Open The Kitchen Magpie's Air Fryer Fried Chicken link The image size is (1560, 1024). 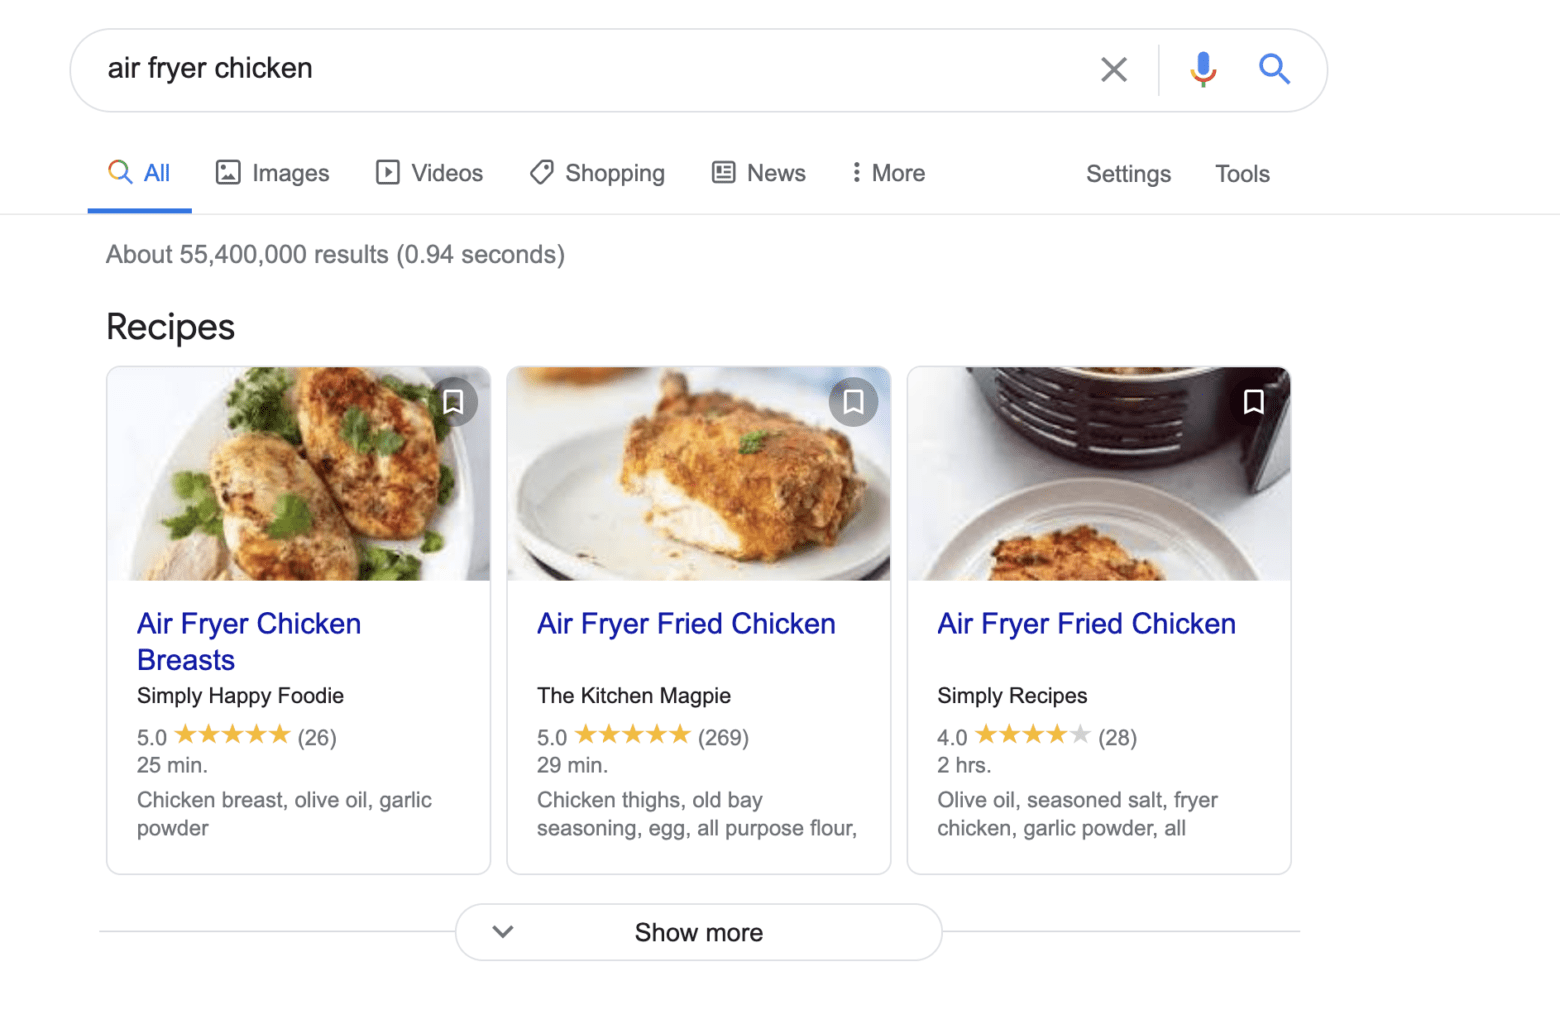[686, 624]
